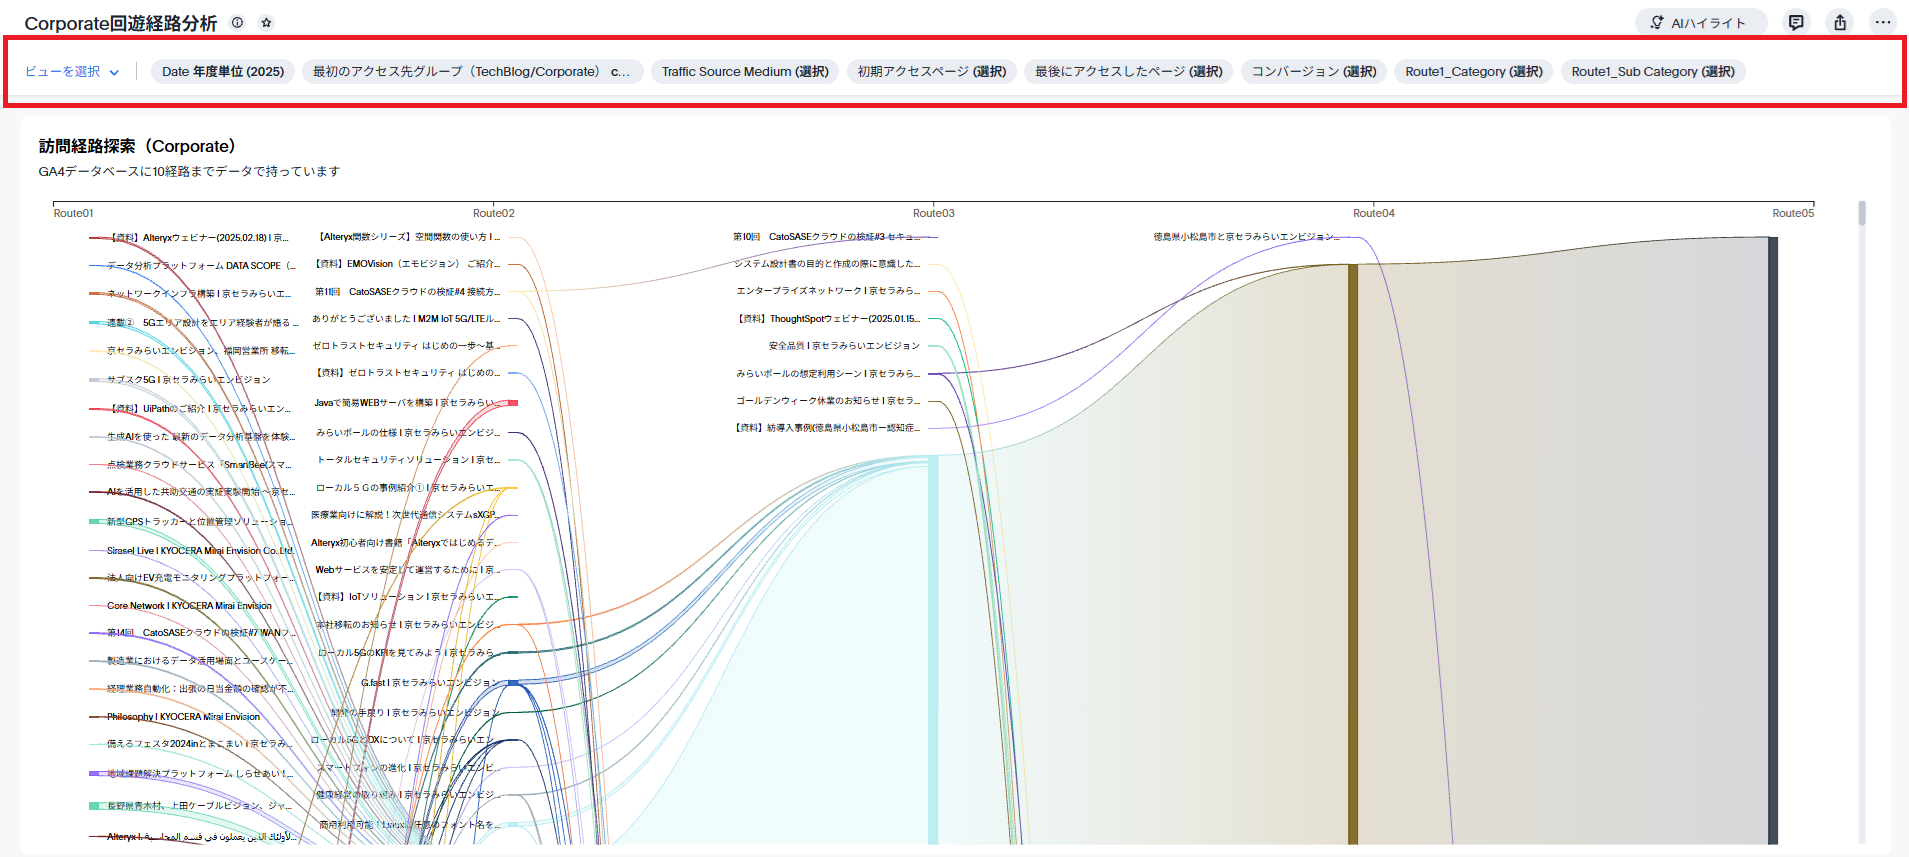Image resolution: width=1909 pixels, height=857 pixels.
Task: Open the Date 年度単位 (2025) filter
Action: pos(223,72)
